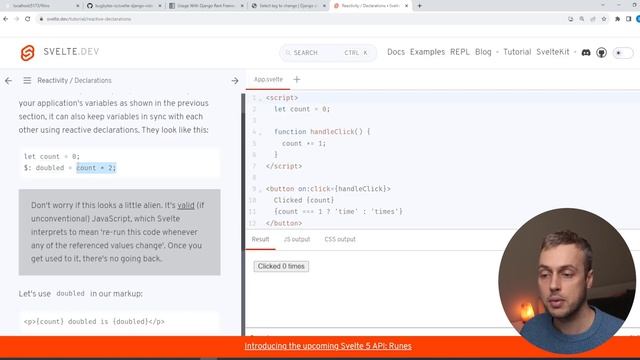The width and height of the screenshot is (640, 360).
Task: Switch to the 'Select tag to change' Django tab
Action: click(289, 6)
